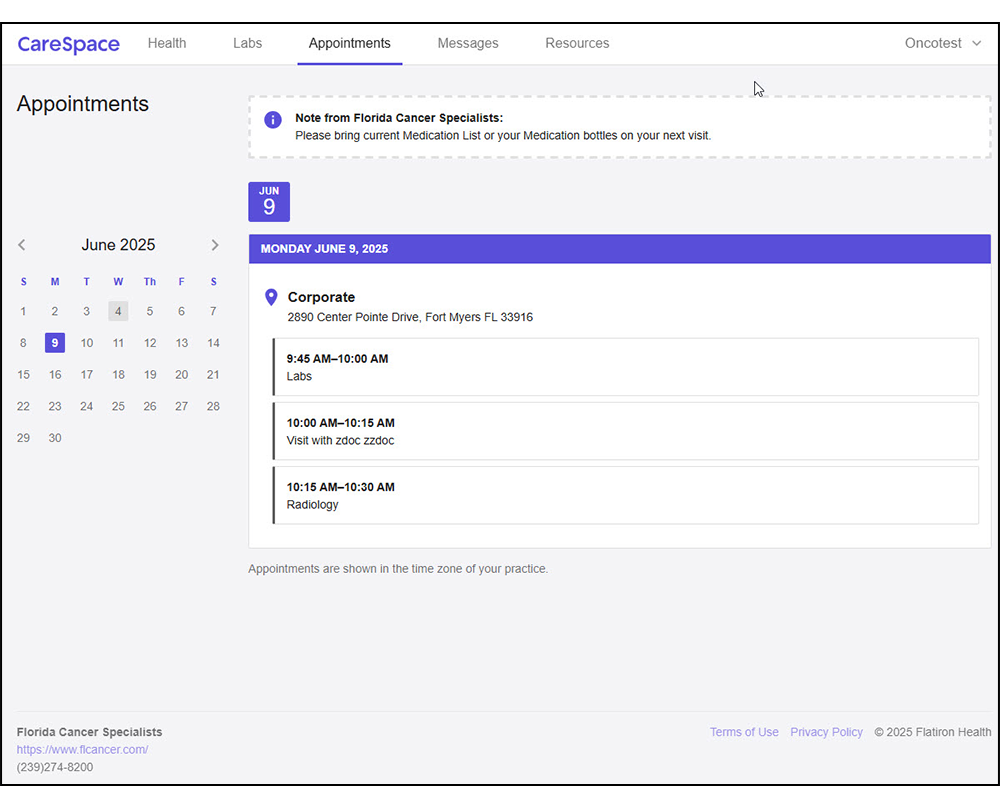Click the info icon next to the practice note
The height and width of the screenshot is (800, 1000).
pyautogui.click(x=272, y=120)
